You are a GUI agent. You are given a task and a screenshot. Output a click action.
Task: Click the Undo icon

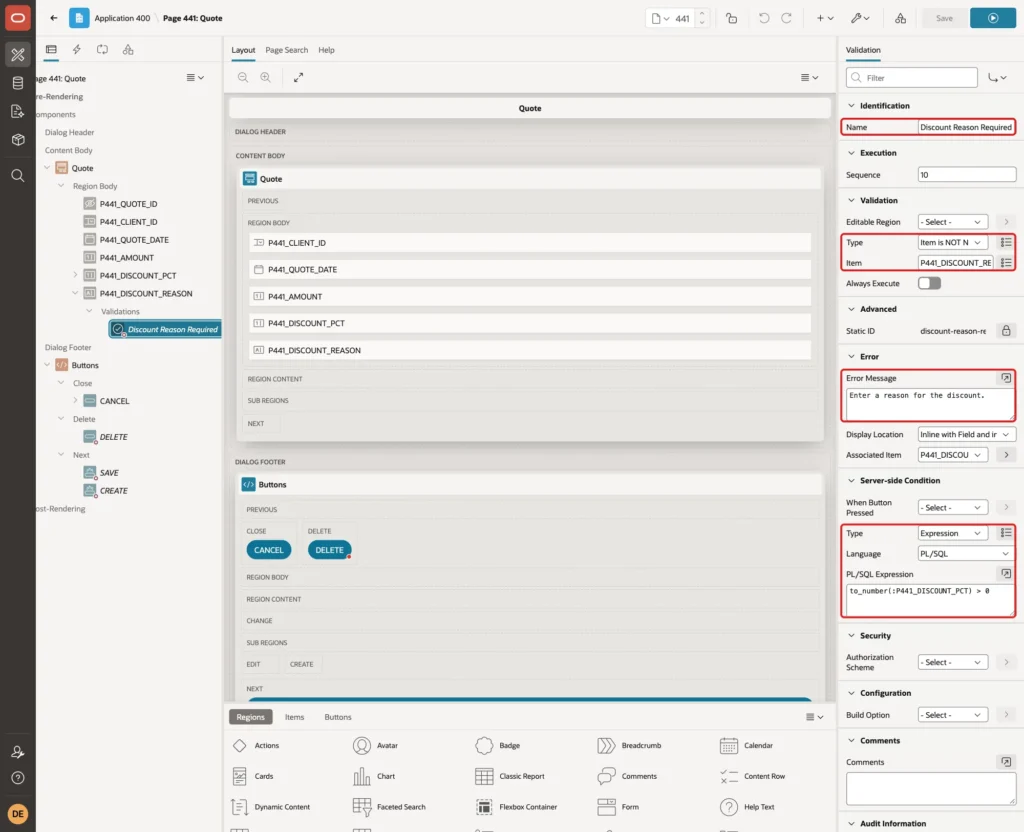tap(763, 18)
